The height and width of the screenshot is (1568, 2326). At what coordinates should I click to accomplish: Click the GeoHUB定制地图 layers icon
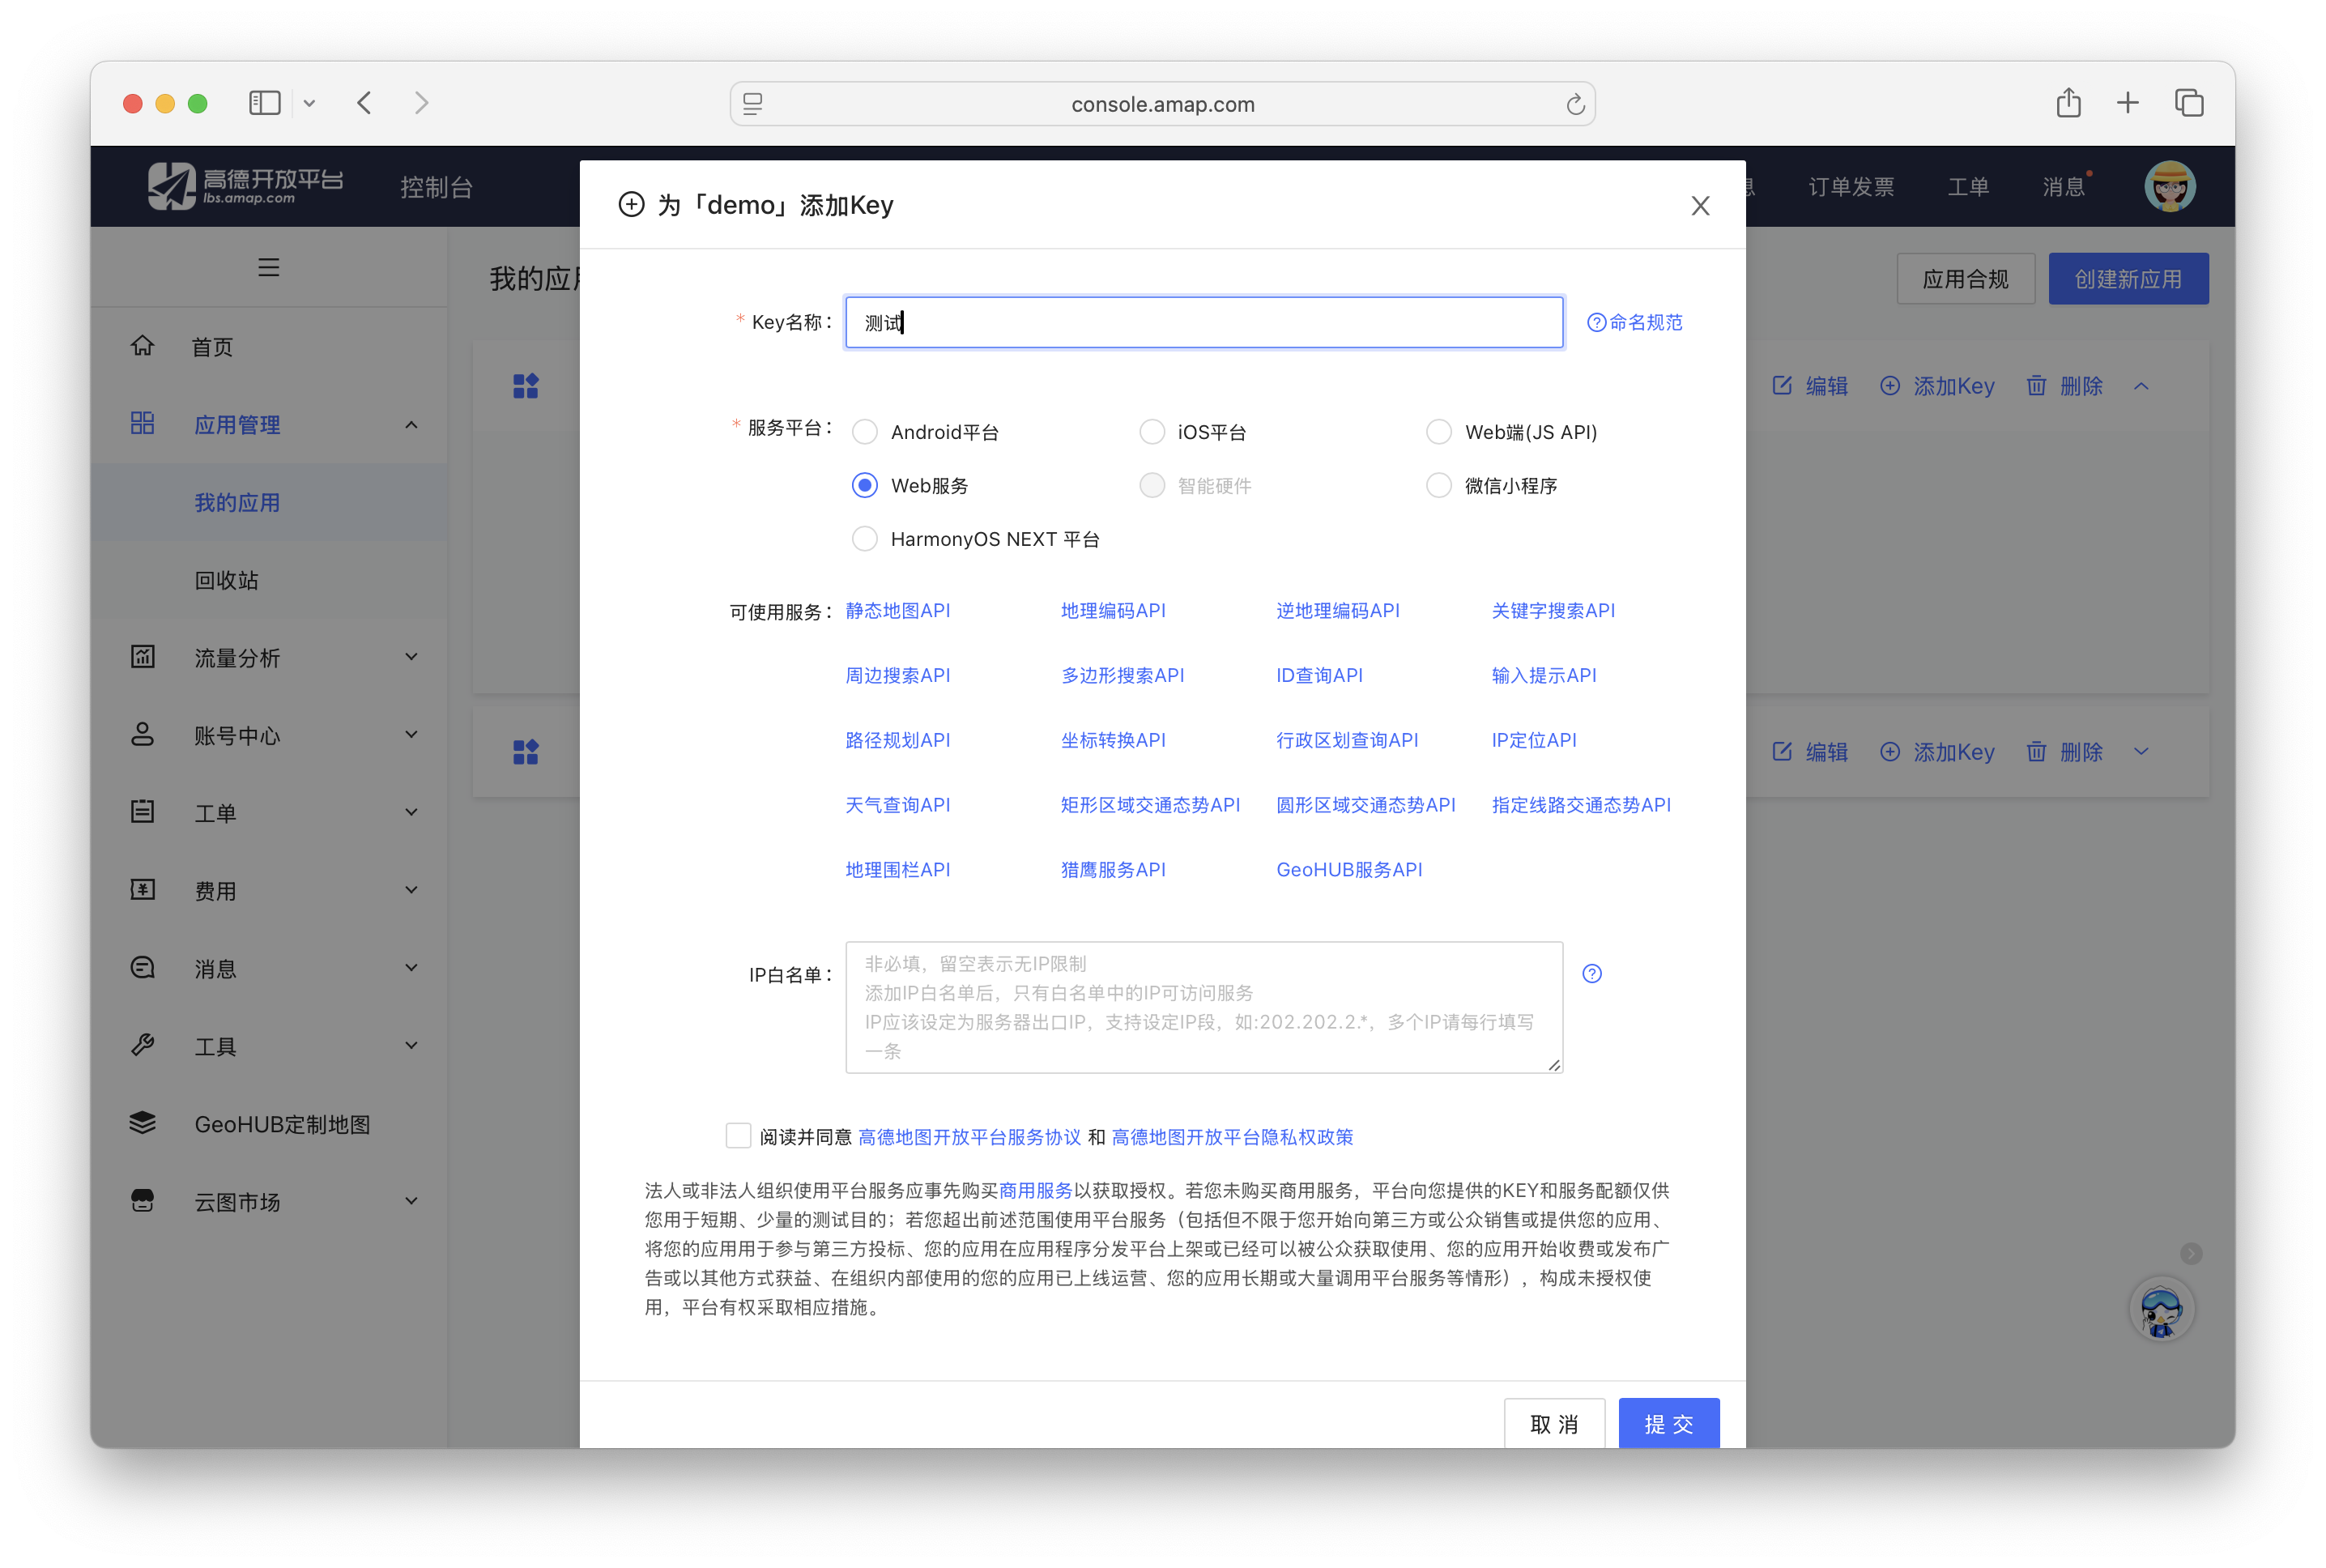point(143,1123)
